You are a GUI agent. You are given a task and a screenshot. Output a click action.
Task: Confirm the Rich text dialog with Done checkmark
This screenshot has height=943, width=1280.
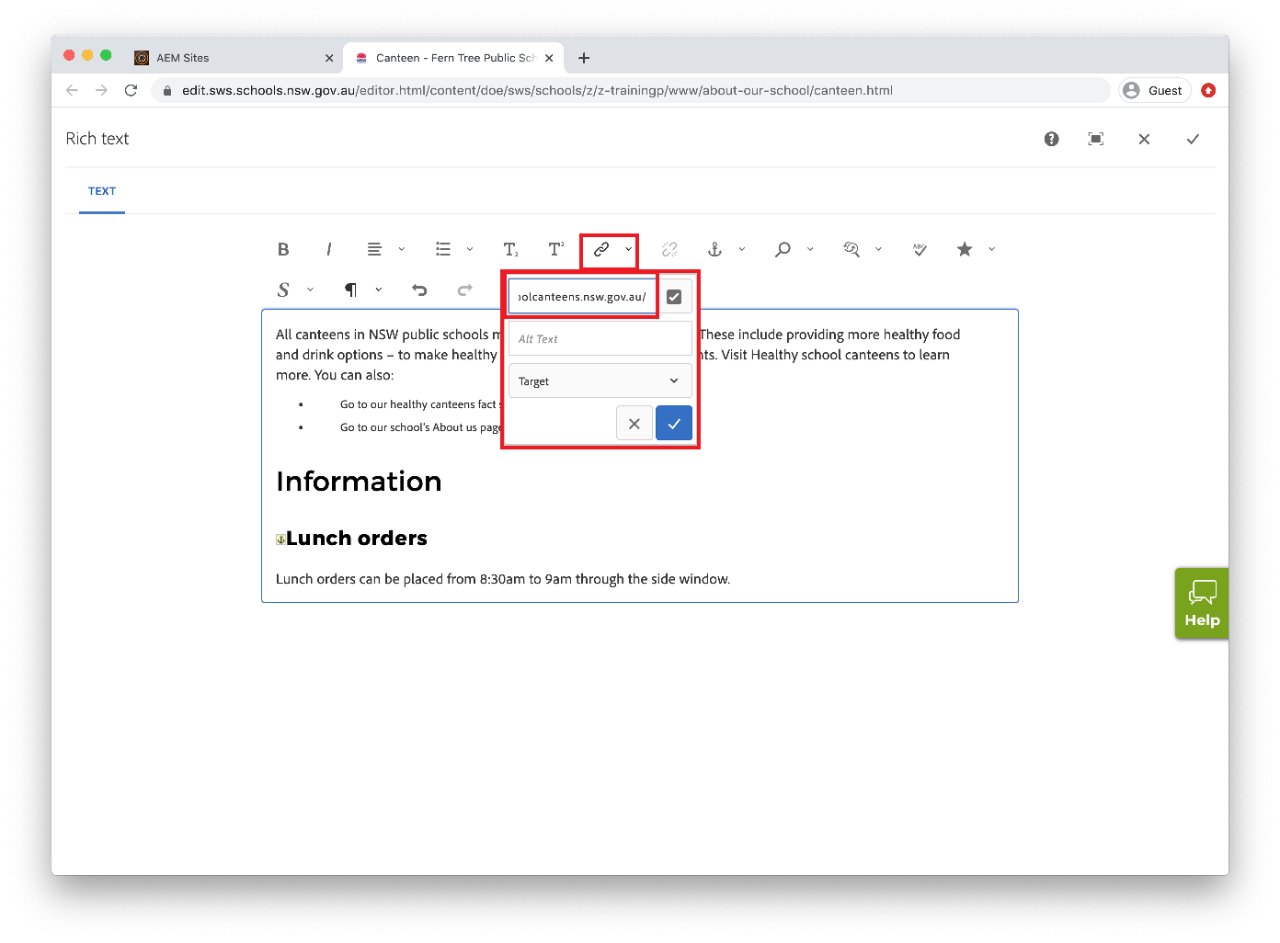(x=1192, y=139)
